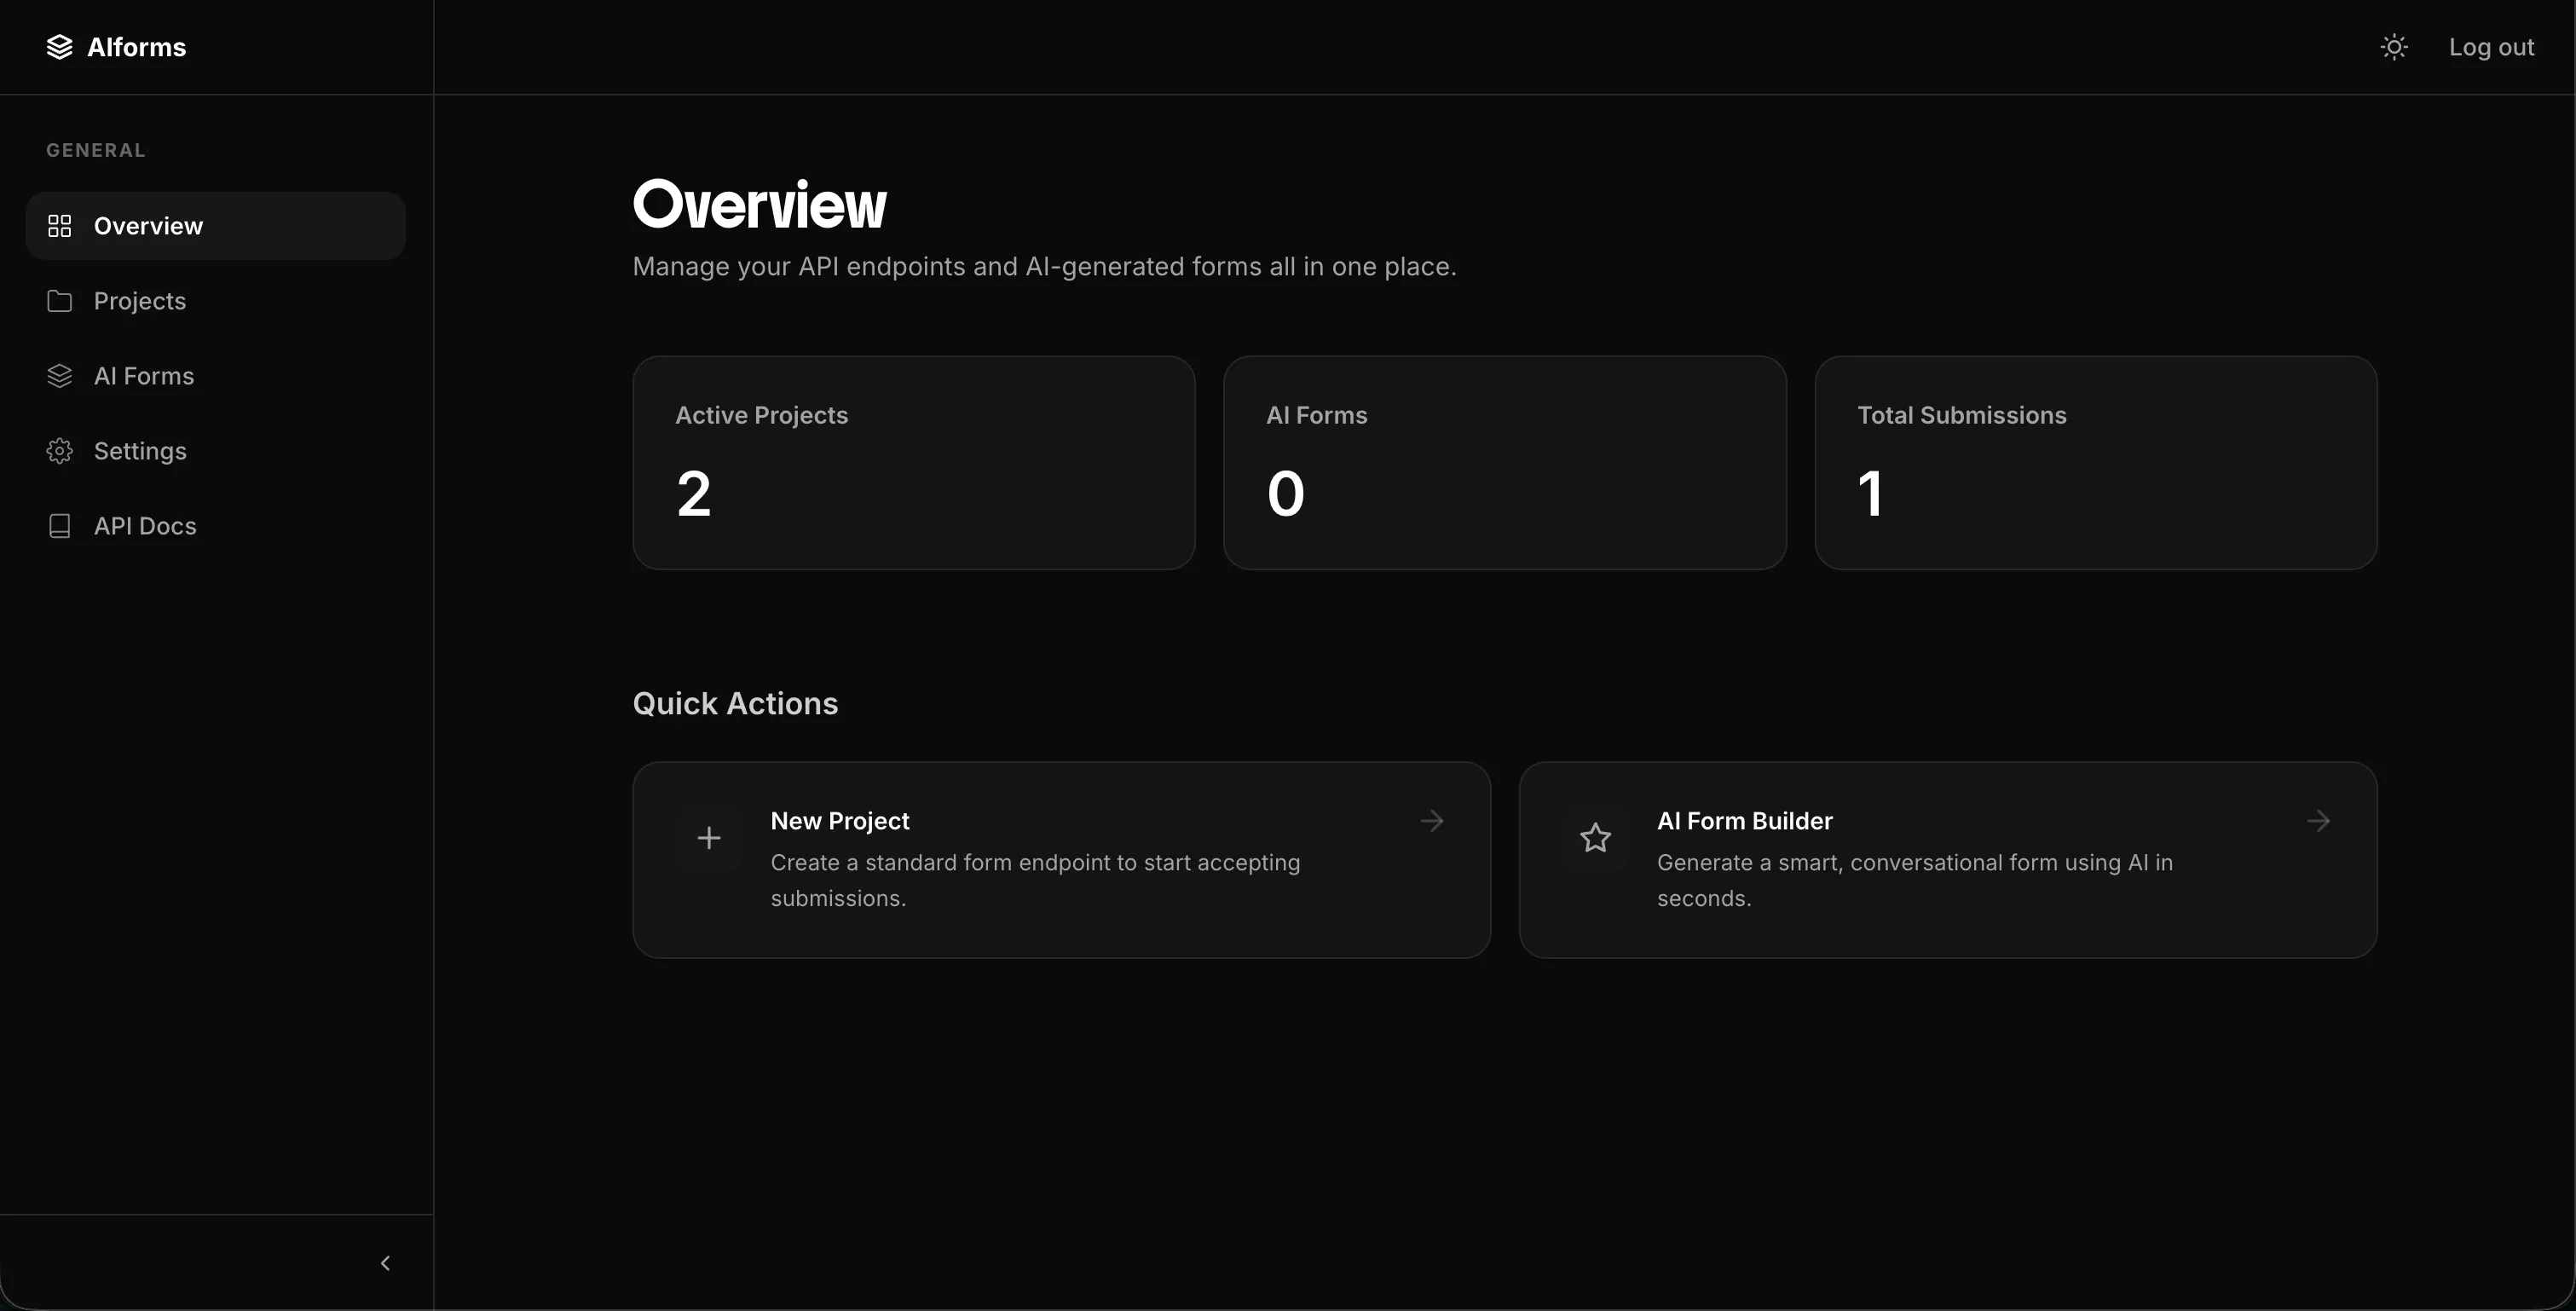Screen dimensions: 2576x1311
Task: Click the Quick Actions heading
Action: (735, 704)
